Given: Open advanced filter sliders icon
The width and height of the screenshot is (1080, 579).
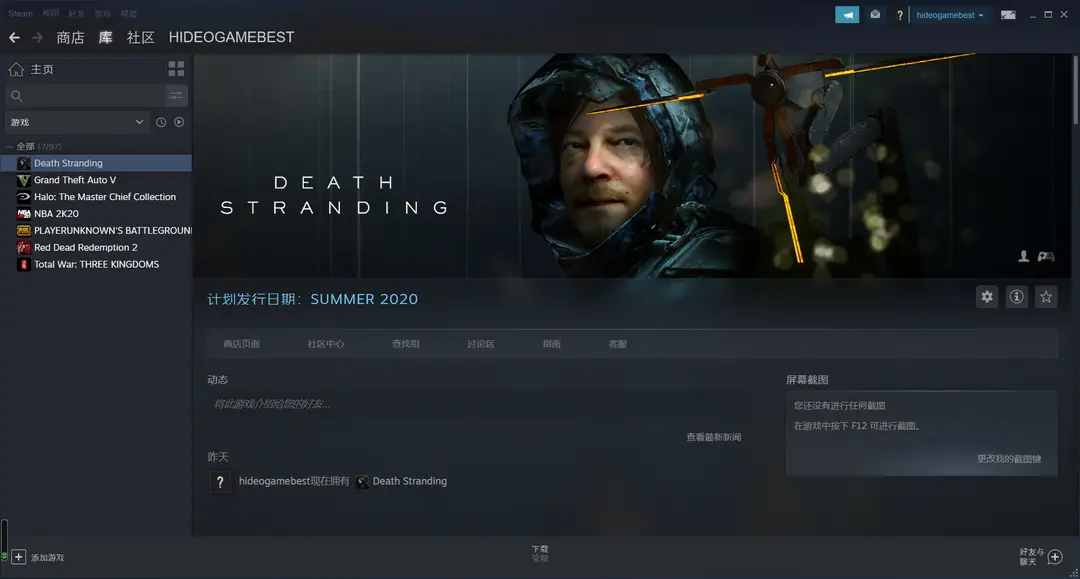Looking at the screenshot, I should (176, 96).
